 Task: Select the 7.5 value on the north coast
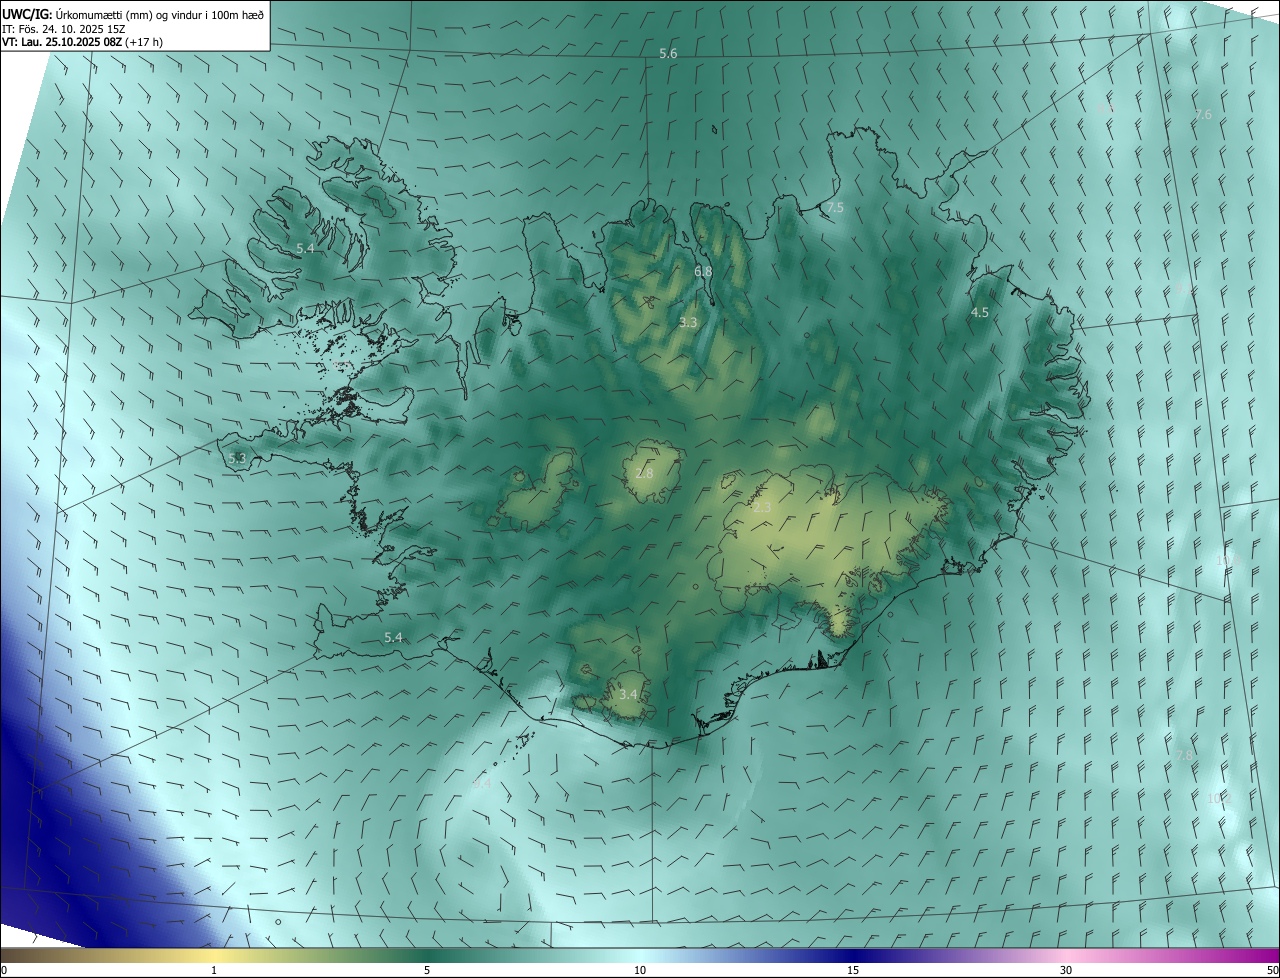pos(835,207)
